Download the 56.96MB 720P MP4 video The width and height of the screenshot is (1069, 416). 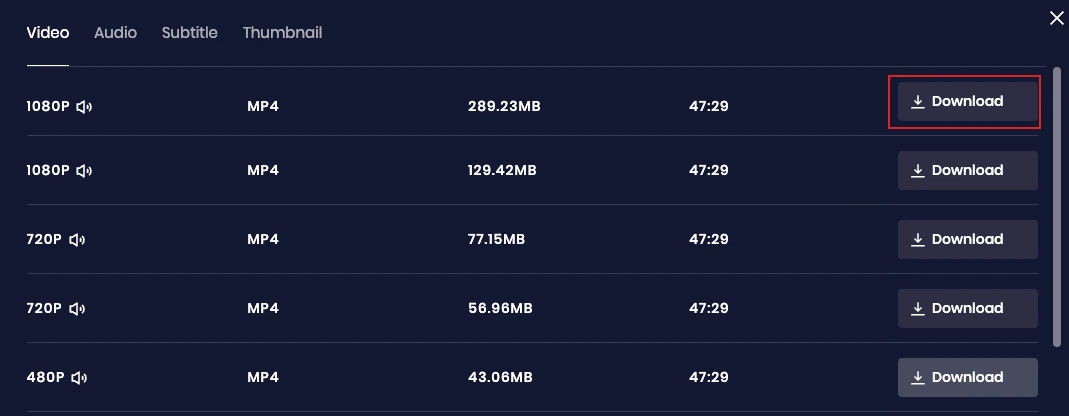(967, 309)
